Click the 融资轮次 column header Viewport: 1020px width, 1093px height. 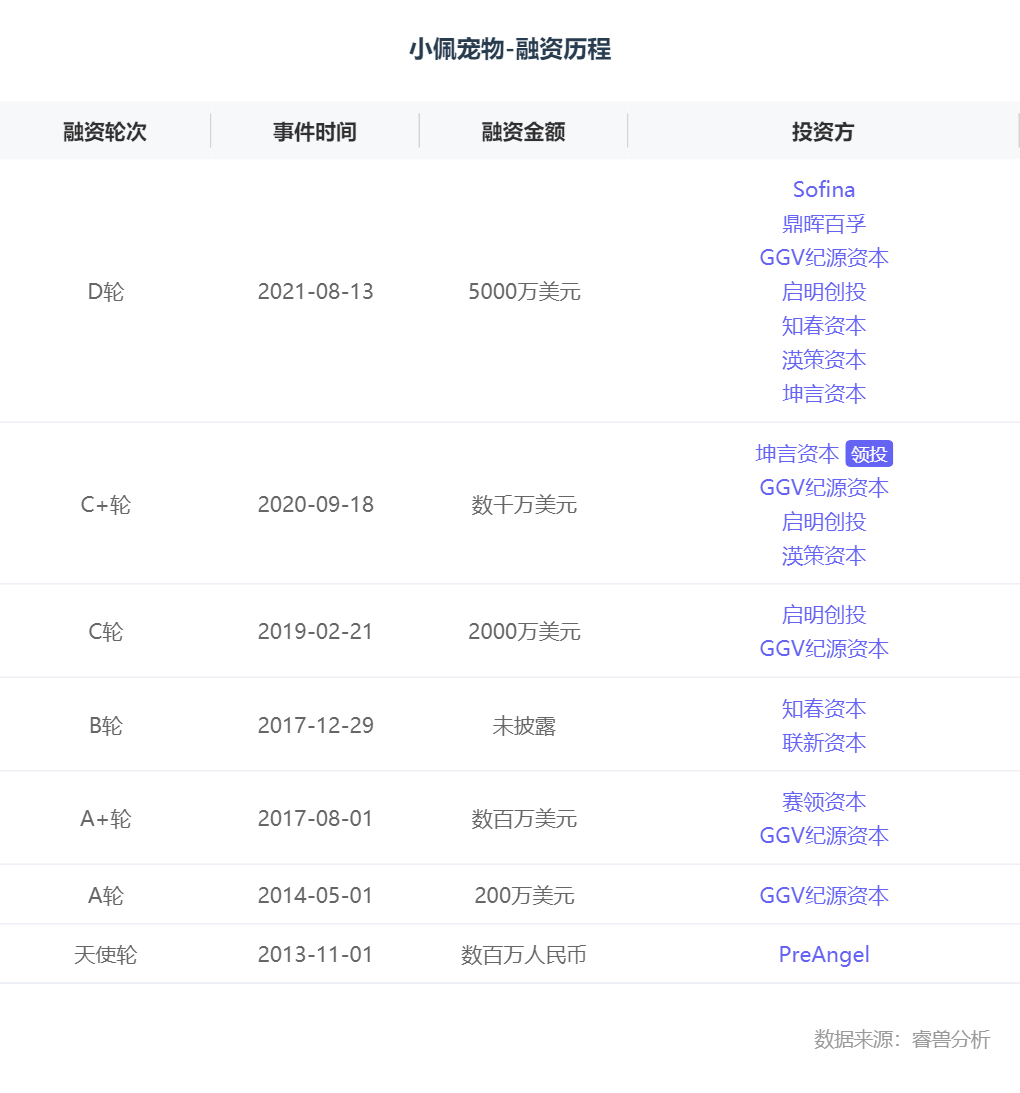tap(105, 132)
